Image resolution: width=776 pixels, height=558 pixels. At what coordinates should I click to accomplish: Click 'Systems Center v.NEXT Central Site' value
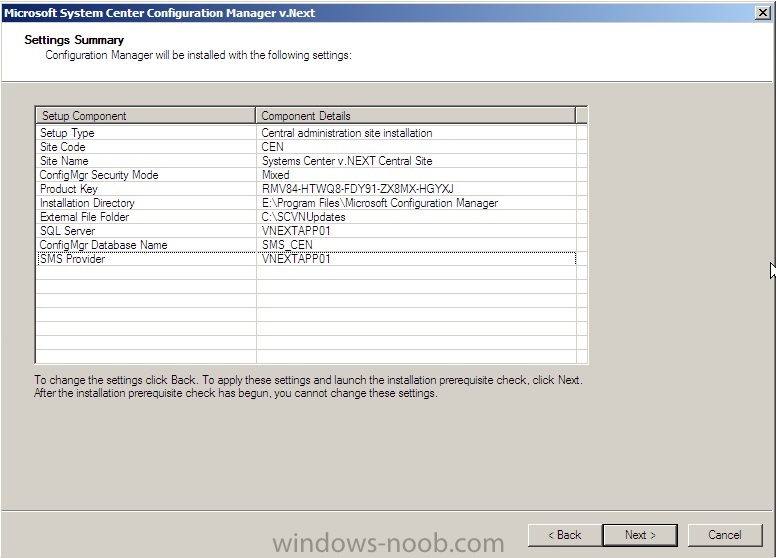tap(346, 161)
